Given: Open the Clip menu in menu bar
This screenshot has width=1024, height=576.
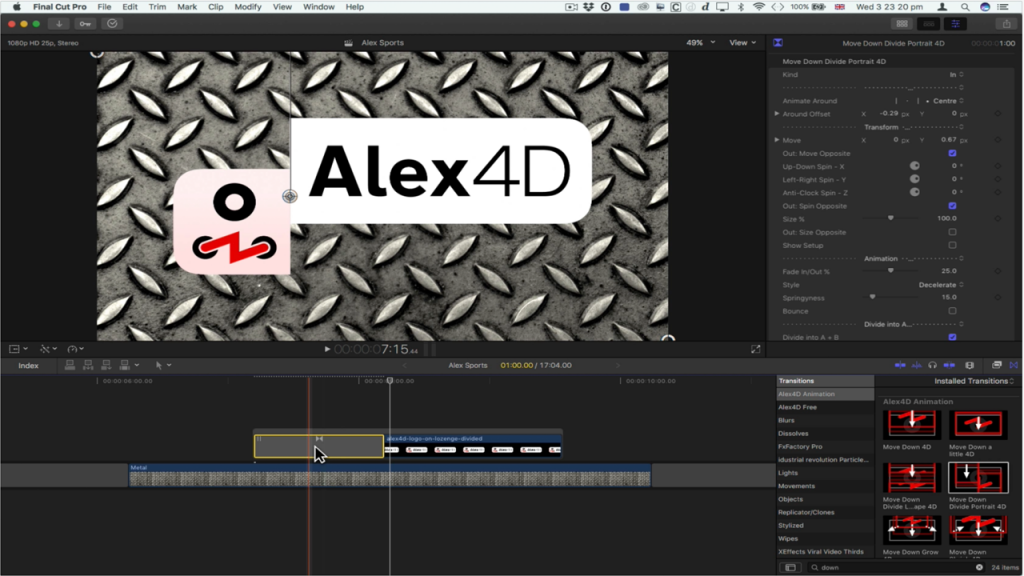Looking at the screenshot, I should tap(216, 7).
